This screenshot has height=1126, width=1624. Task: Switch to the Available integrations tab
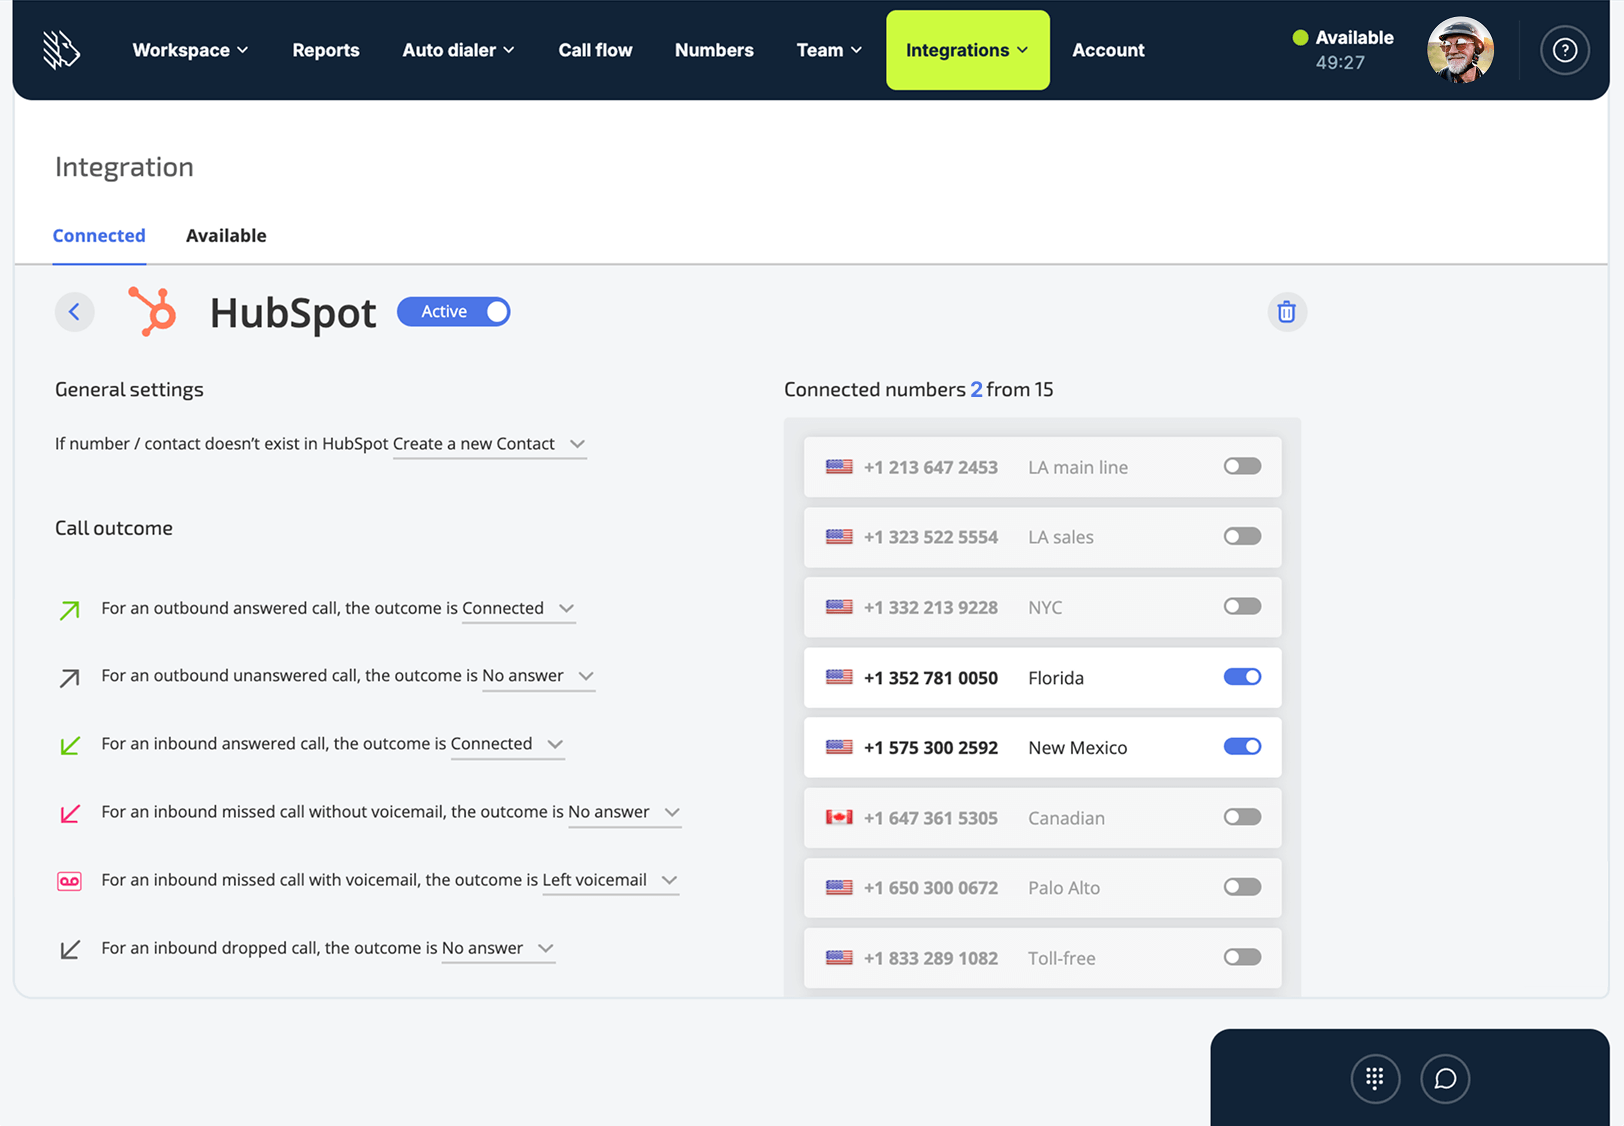[x=226, y=235]
